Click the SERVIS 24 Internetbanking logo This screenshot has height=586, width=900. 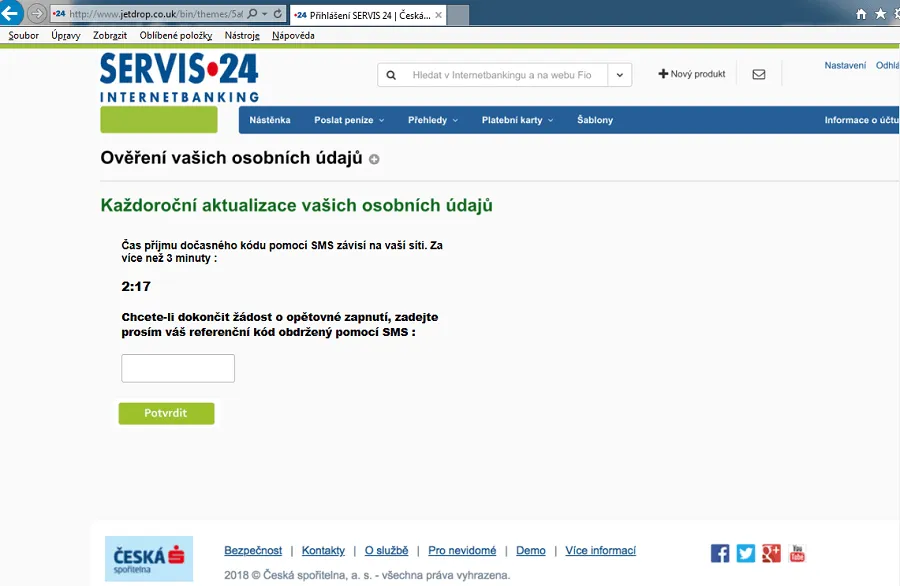click(x=179, y=77)
